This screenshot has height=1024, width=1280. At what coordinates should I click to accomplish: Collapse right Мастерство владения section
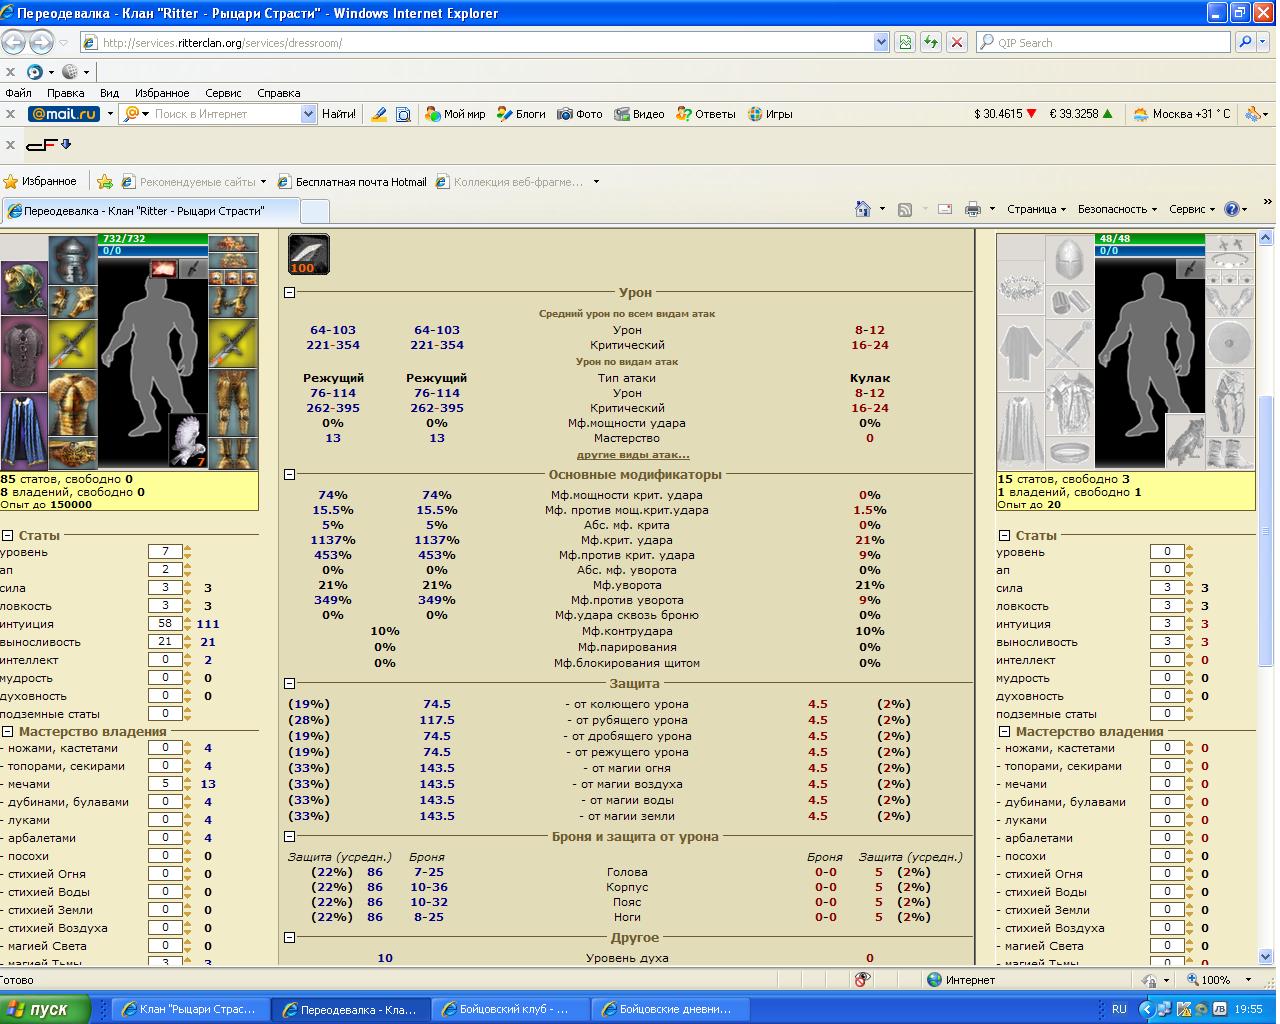pyautogui.click(x=1004, y=731)
